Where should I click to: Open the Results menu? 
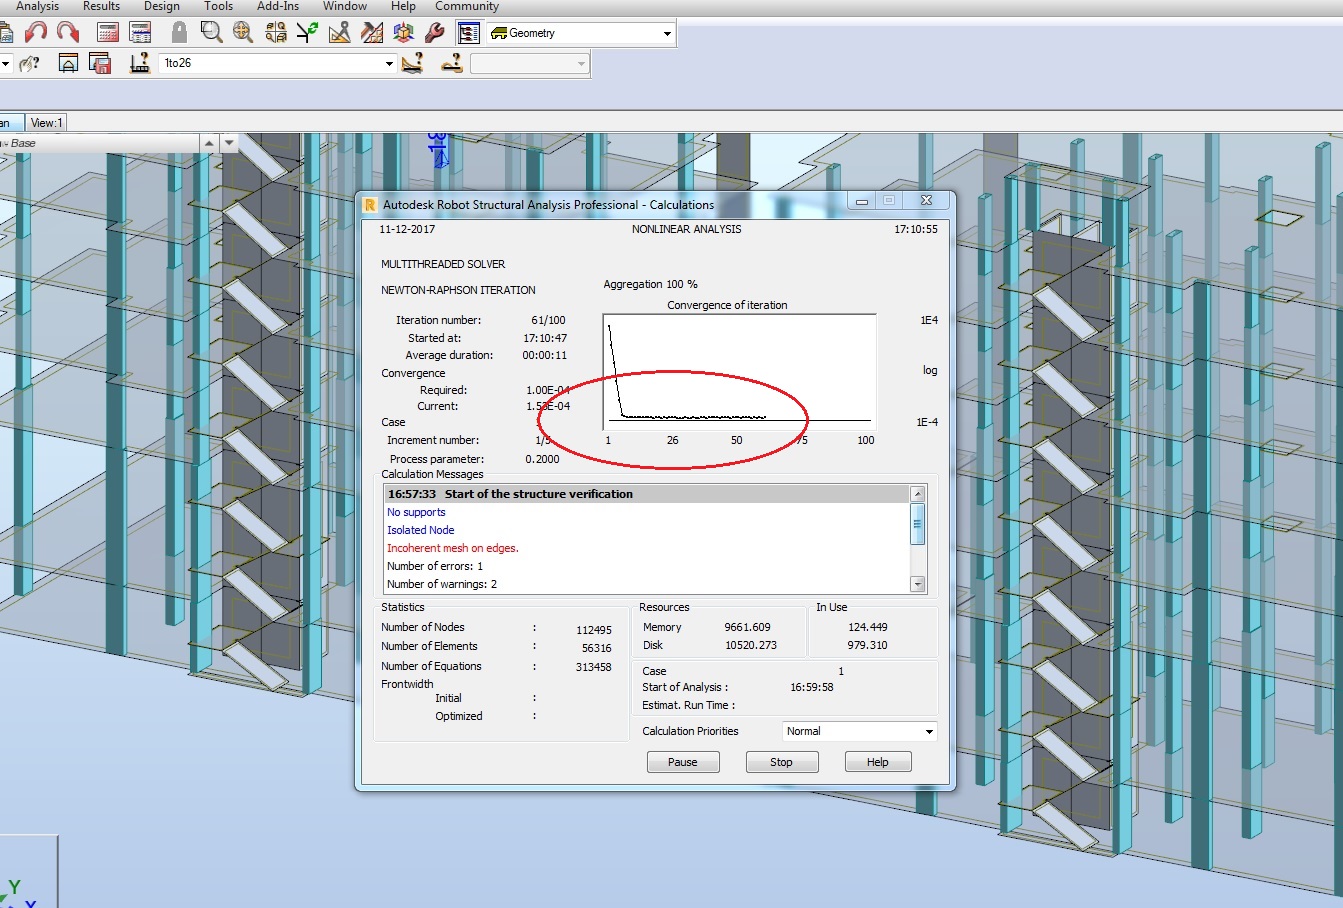(x=101, y=6)
